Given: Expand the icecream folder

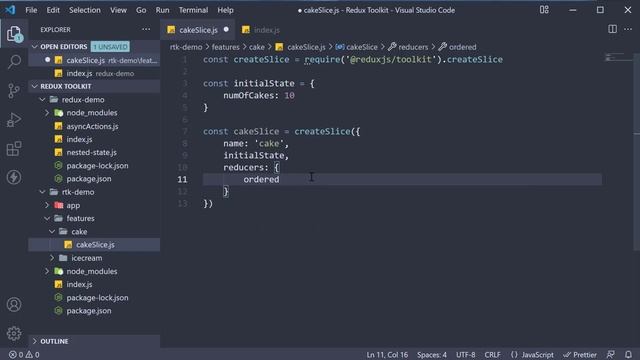Looking at the screenshot, I should pyautogui.click(x=52, y=258).
